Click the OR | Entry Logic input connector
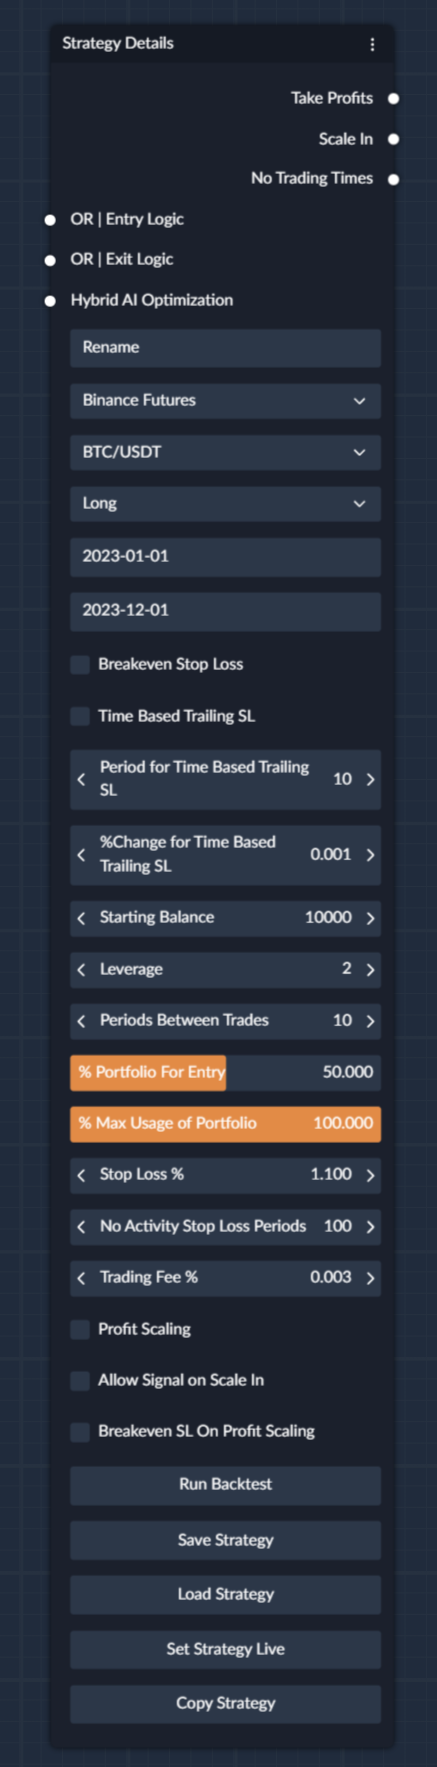Viewport: 437px width, 1767px height. (x=50, y=220)
